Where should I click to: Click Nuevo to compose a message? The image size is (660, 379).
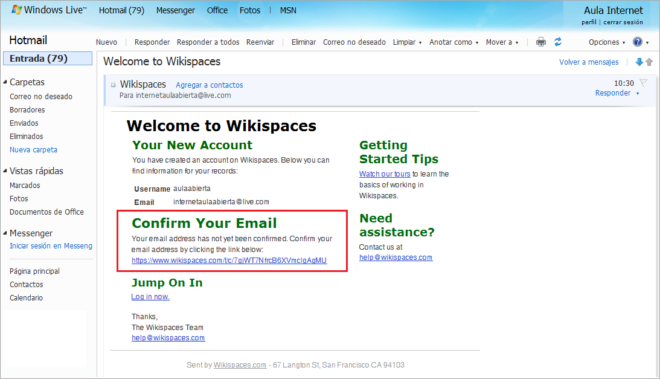pyautogui.click(x=106, y=42)
